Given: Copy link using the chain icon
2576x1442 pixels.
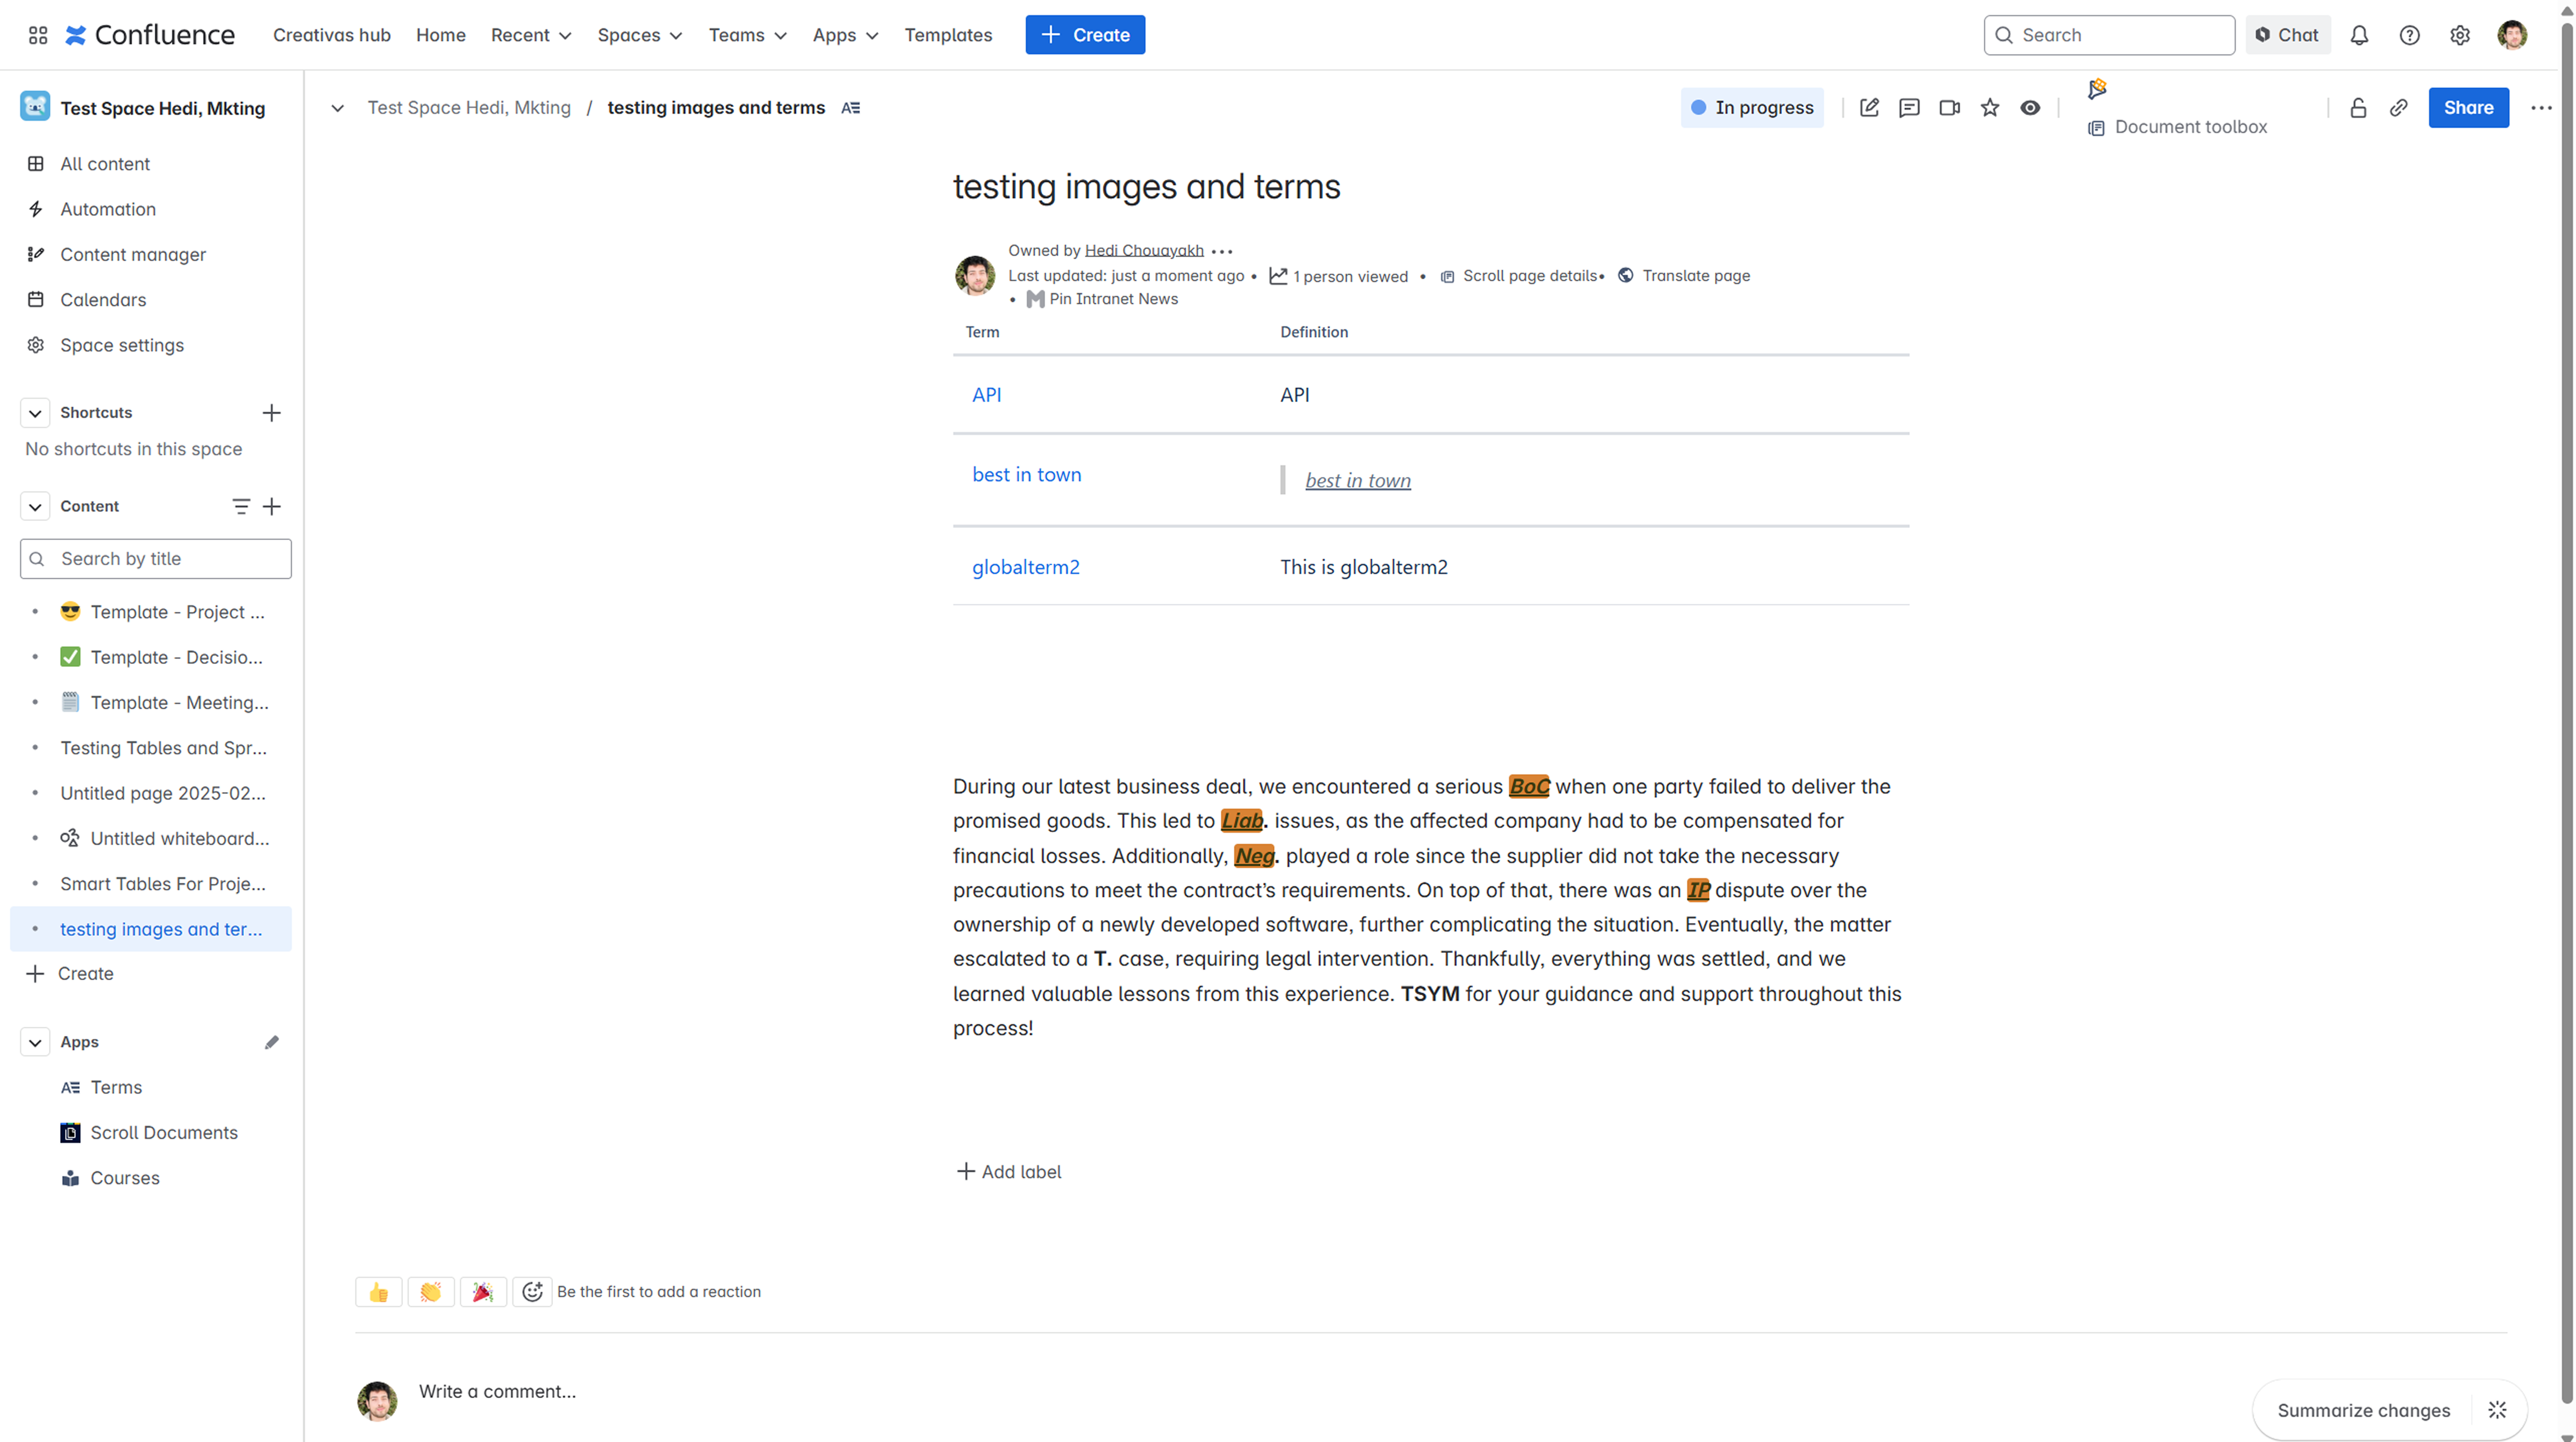Looking at the screenshot, I should point(2398,108).
